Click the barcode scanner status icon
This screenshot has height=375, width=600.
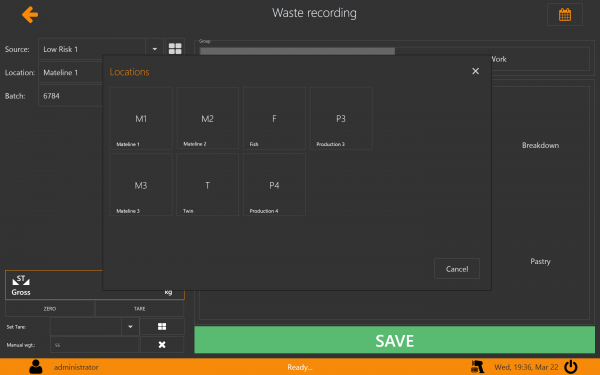[x=477, y=367]
